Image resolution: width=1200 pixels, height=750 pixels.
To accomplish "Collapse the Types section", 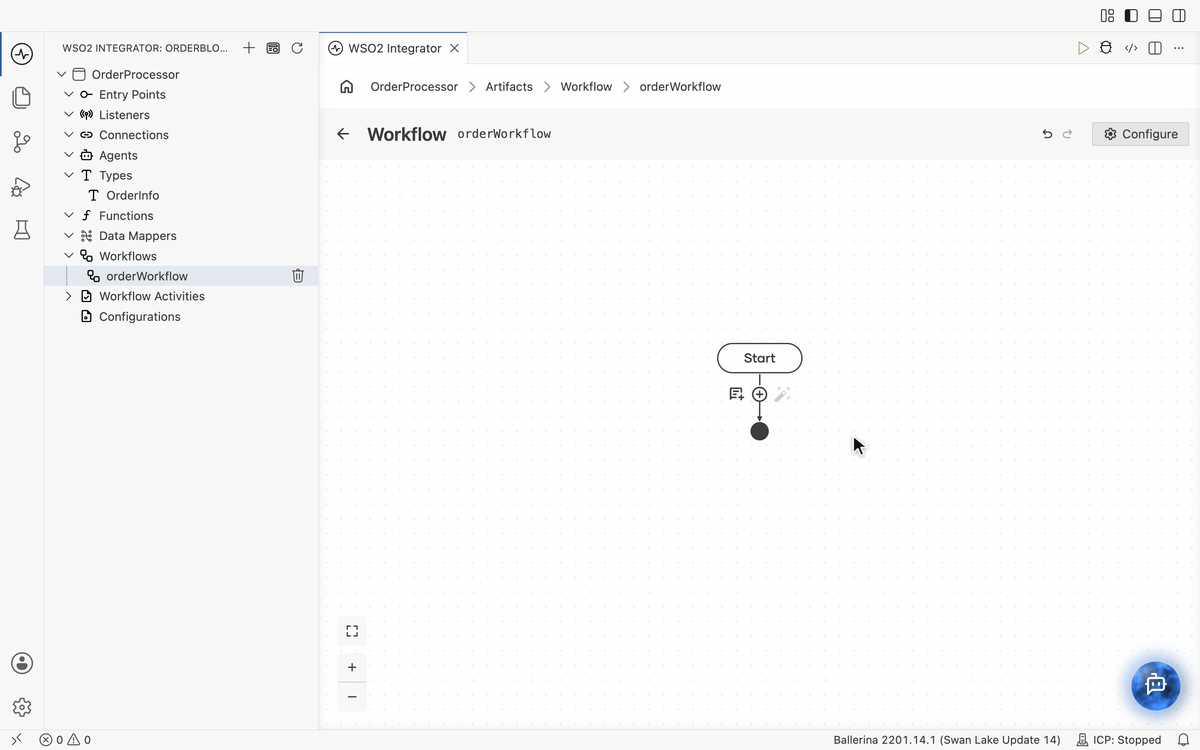I will point(69,175).
